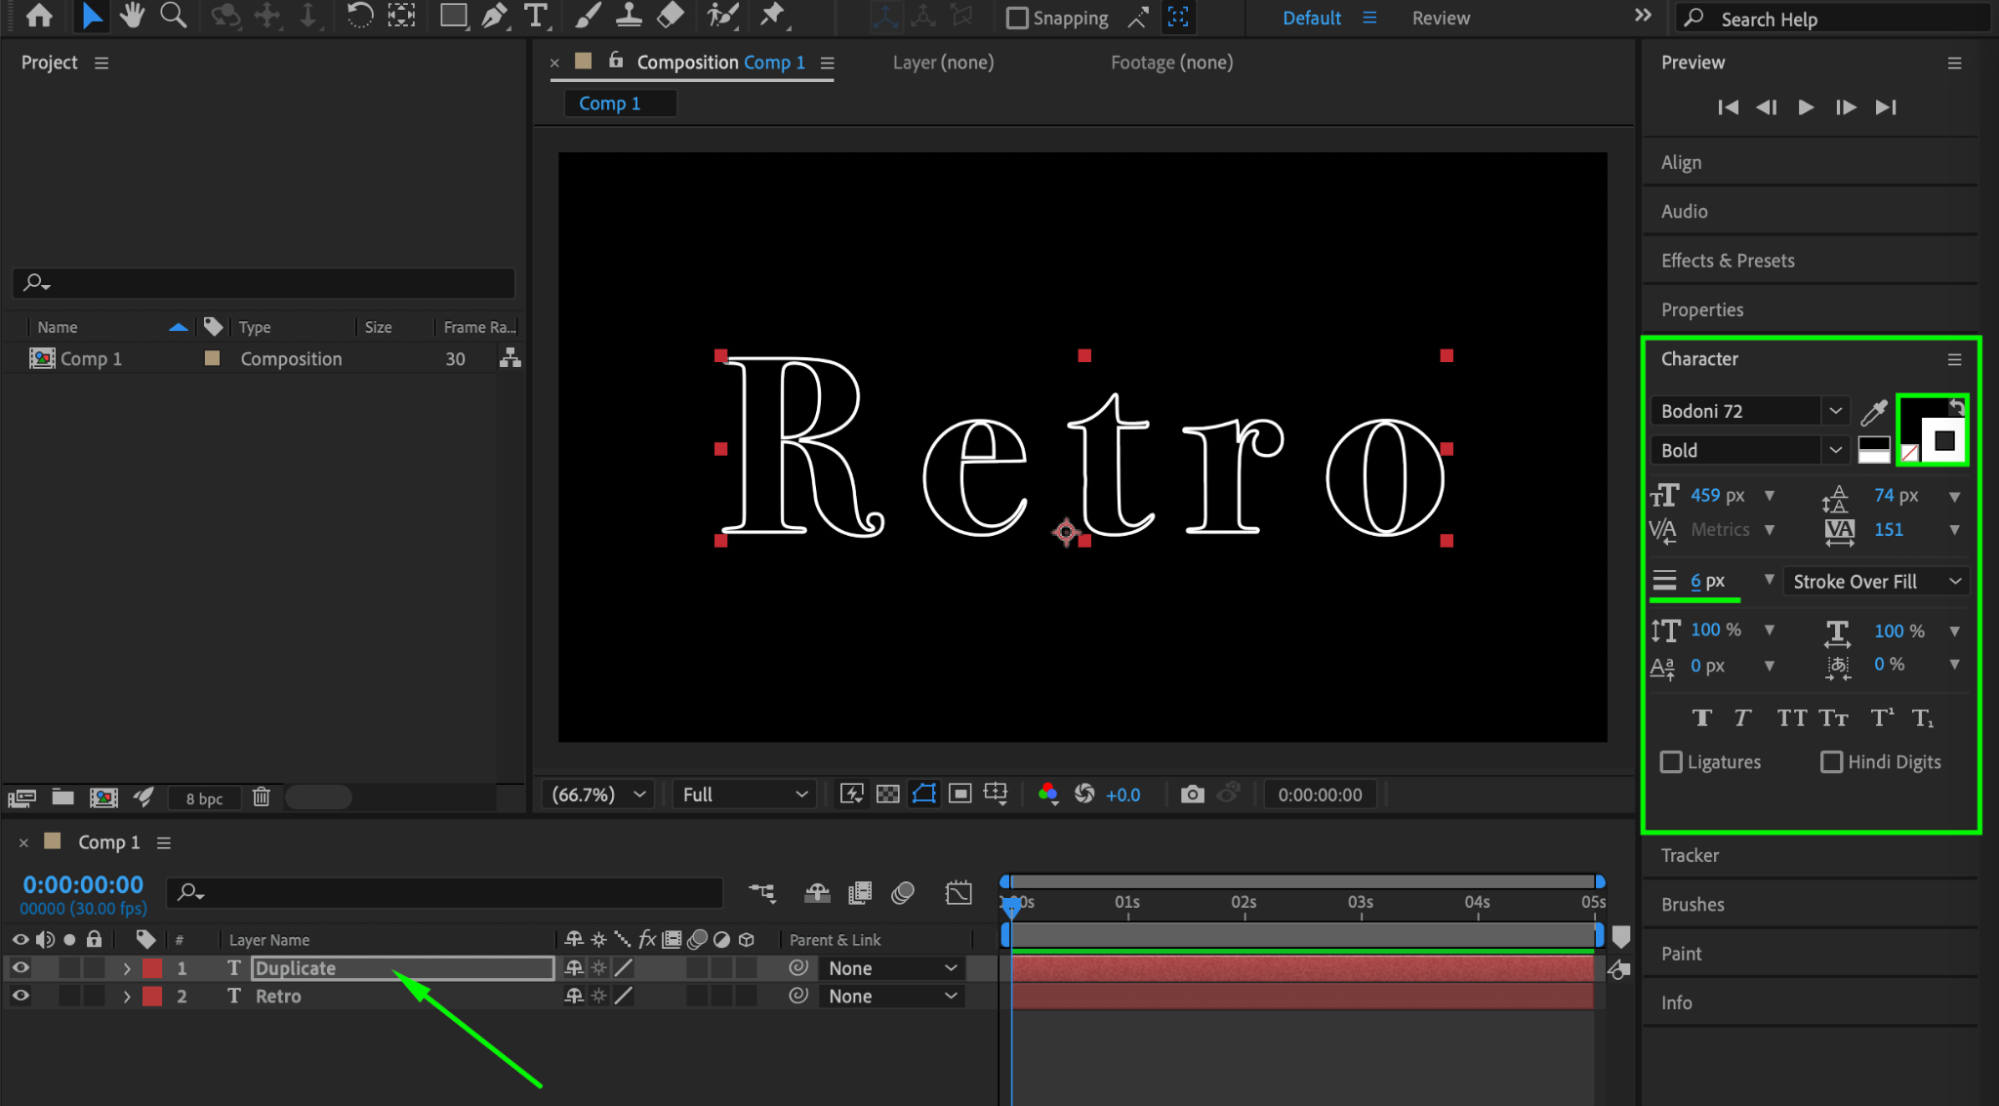This screenshot has width=1999, height=1106.
Task: Check the Hindi Digits option
Action: pos(1831,762)
